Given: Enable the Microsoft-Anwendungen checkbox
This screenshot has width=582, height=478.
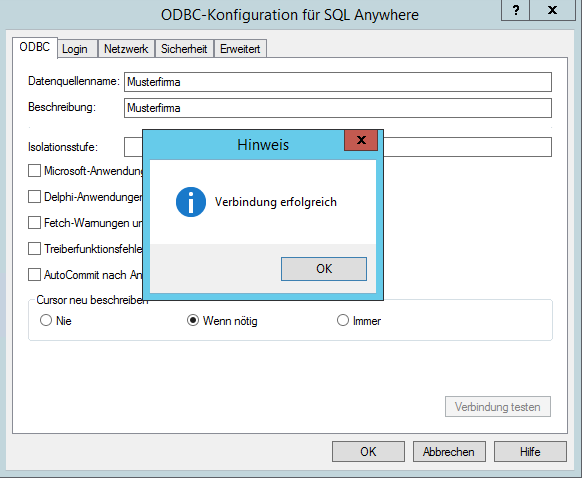Looking at the screenshot, I should point(35,171).
